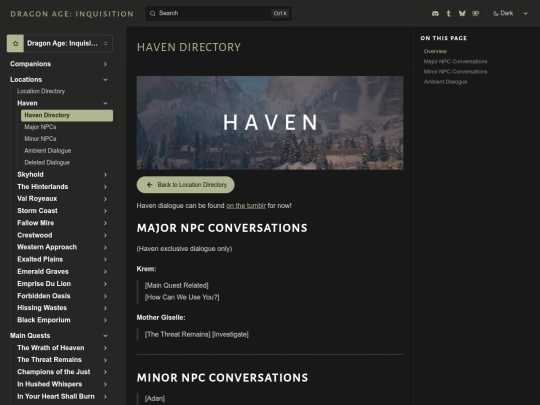Open the Tumblr icon link in header

point(448,13)
